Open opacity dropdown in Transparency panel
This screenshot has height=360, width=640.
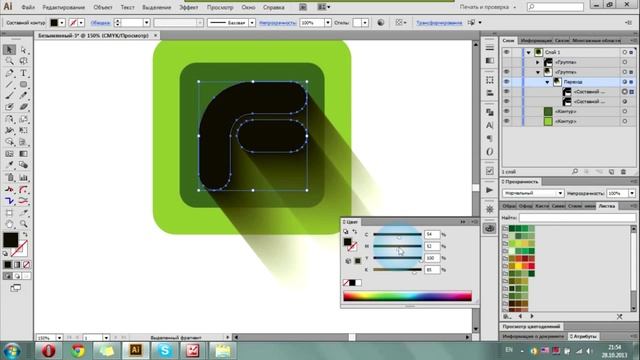pos(632,193)
